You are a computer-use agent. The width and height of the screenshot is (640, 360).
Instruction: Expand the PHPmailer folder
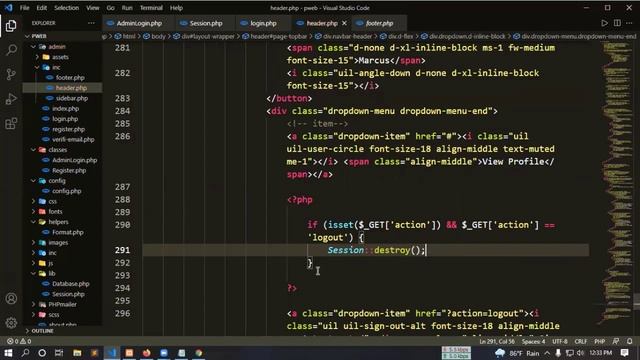(x=62, y=304)
